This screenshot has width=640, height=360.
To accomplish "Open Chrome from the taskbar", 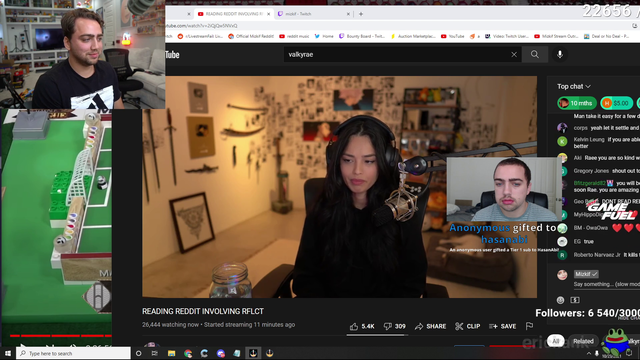I will click(188, 353).
